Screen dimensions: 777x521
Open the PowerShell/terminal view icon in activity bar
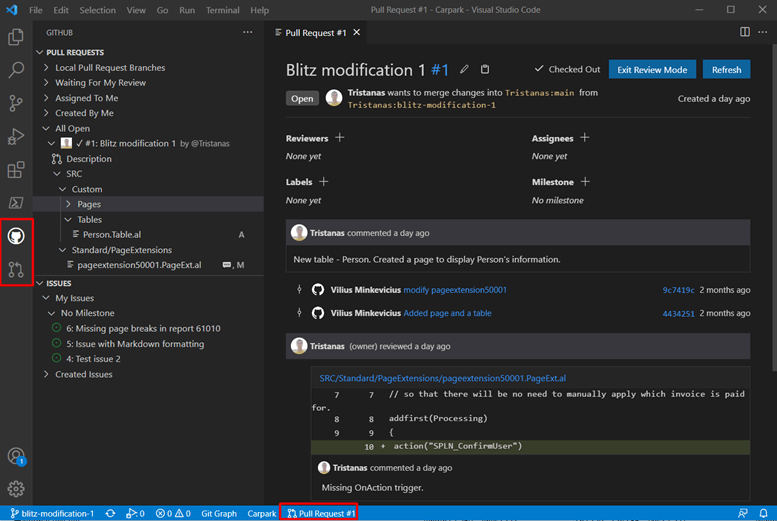(x=16, y=203)
